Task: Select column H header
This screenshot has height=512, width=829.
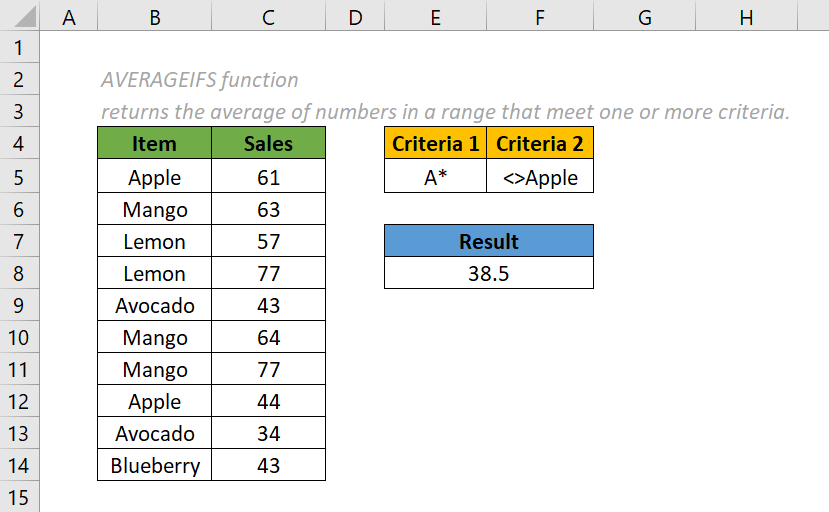Action: (x=746, y=17)
